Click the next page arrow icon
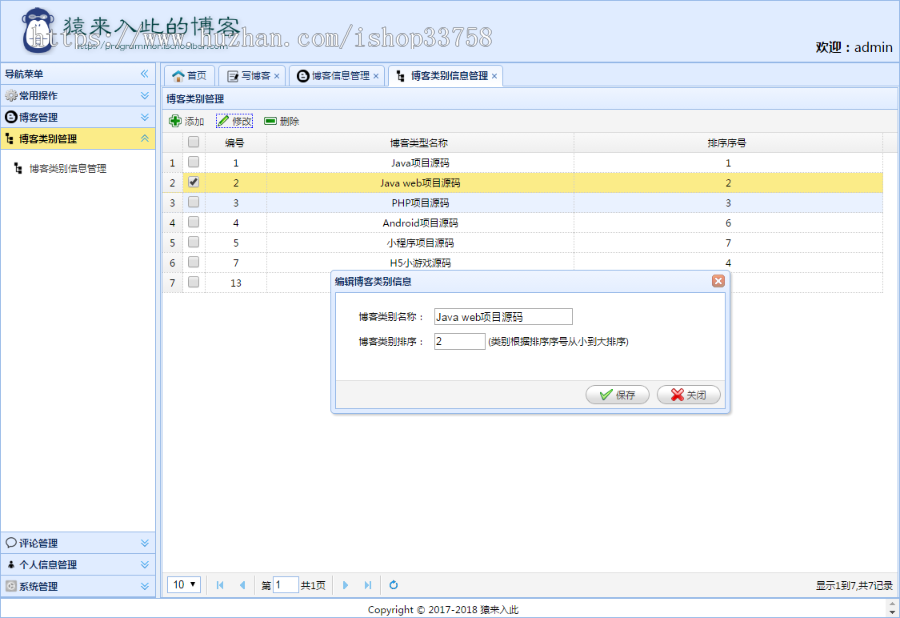The width and height of the screenshot is (900, 618). 345,585
